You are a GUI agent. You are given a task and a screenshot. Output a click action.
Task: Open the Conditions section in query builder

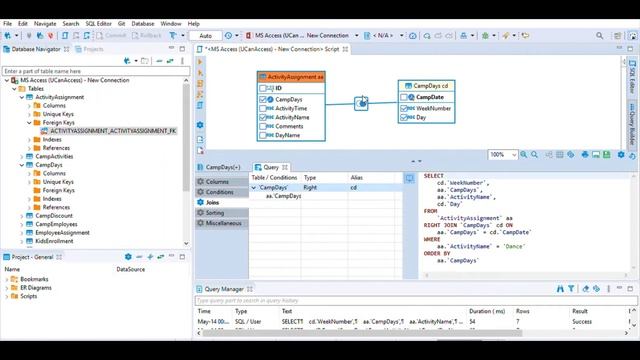tap(222, 192)
